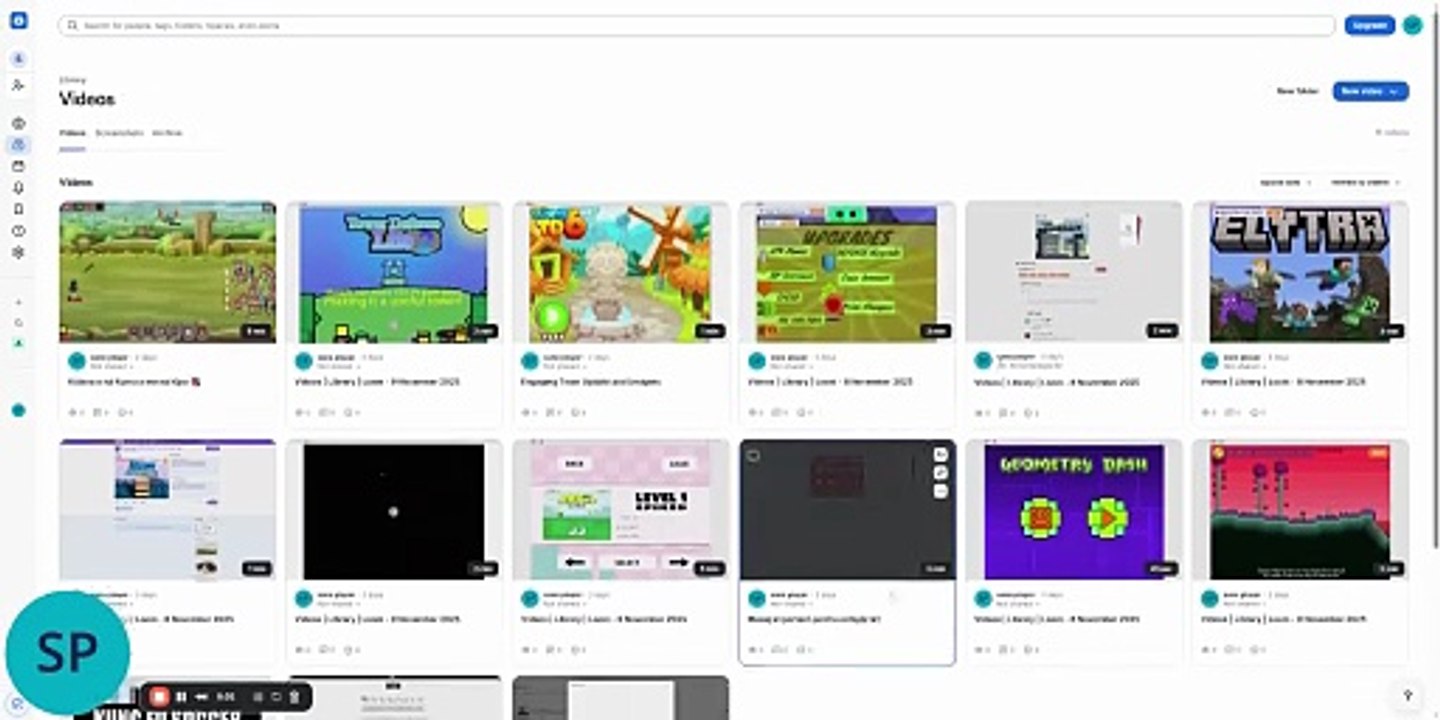Click the owner avatar on the Geometry Dash card
Image resolution: width=1440 pixels, height=720 pixels.
point(983,598)
